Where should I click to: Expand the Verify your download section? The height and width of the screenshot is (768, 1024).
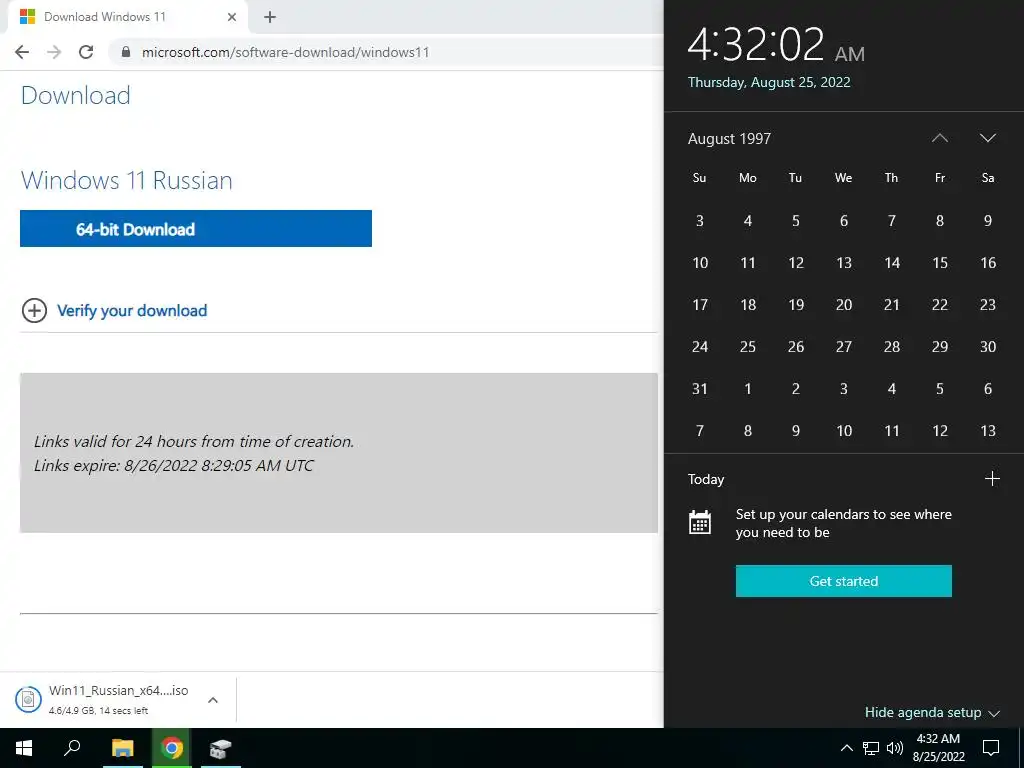[x=132, y=311]
